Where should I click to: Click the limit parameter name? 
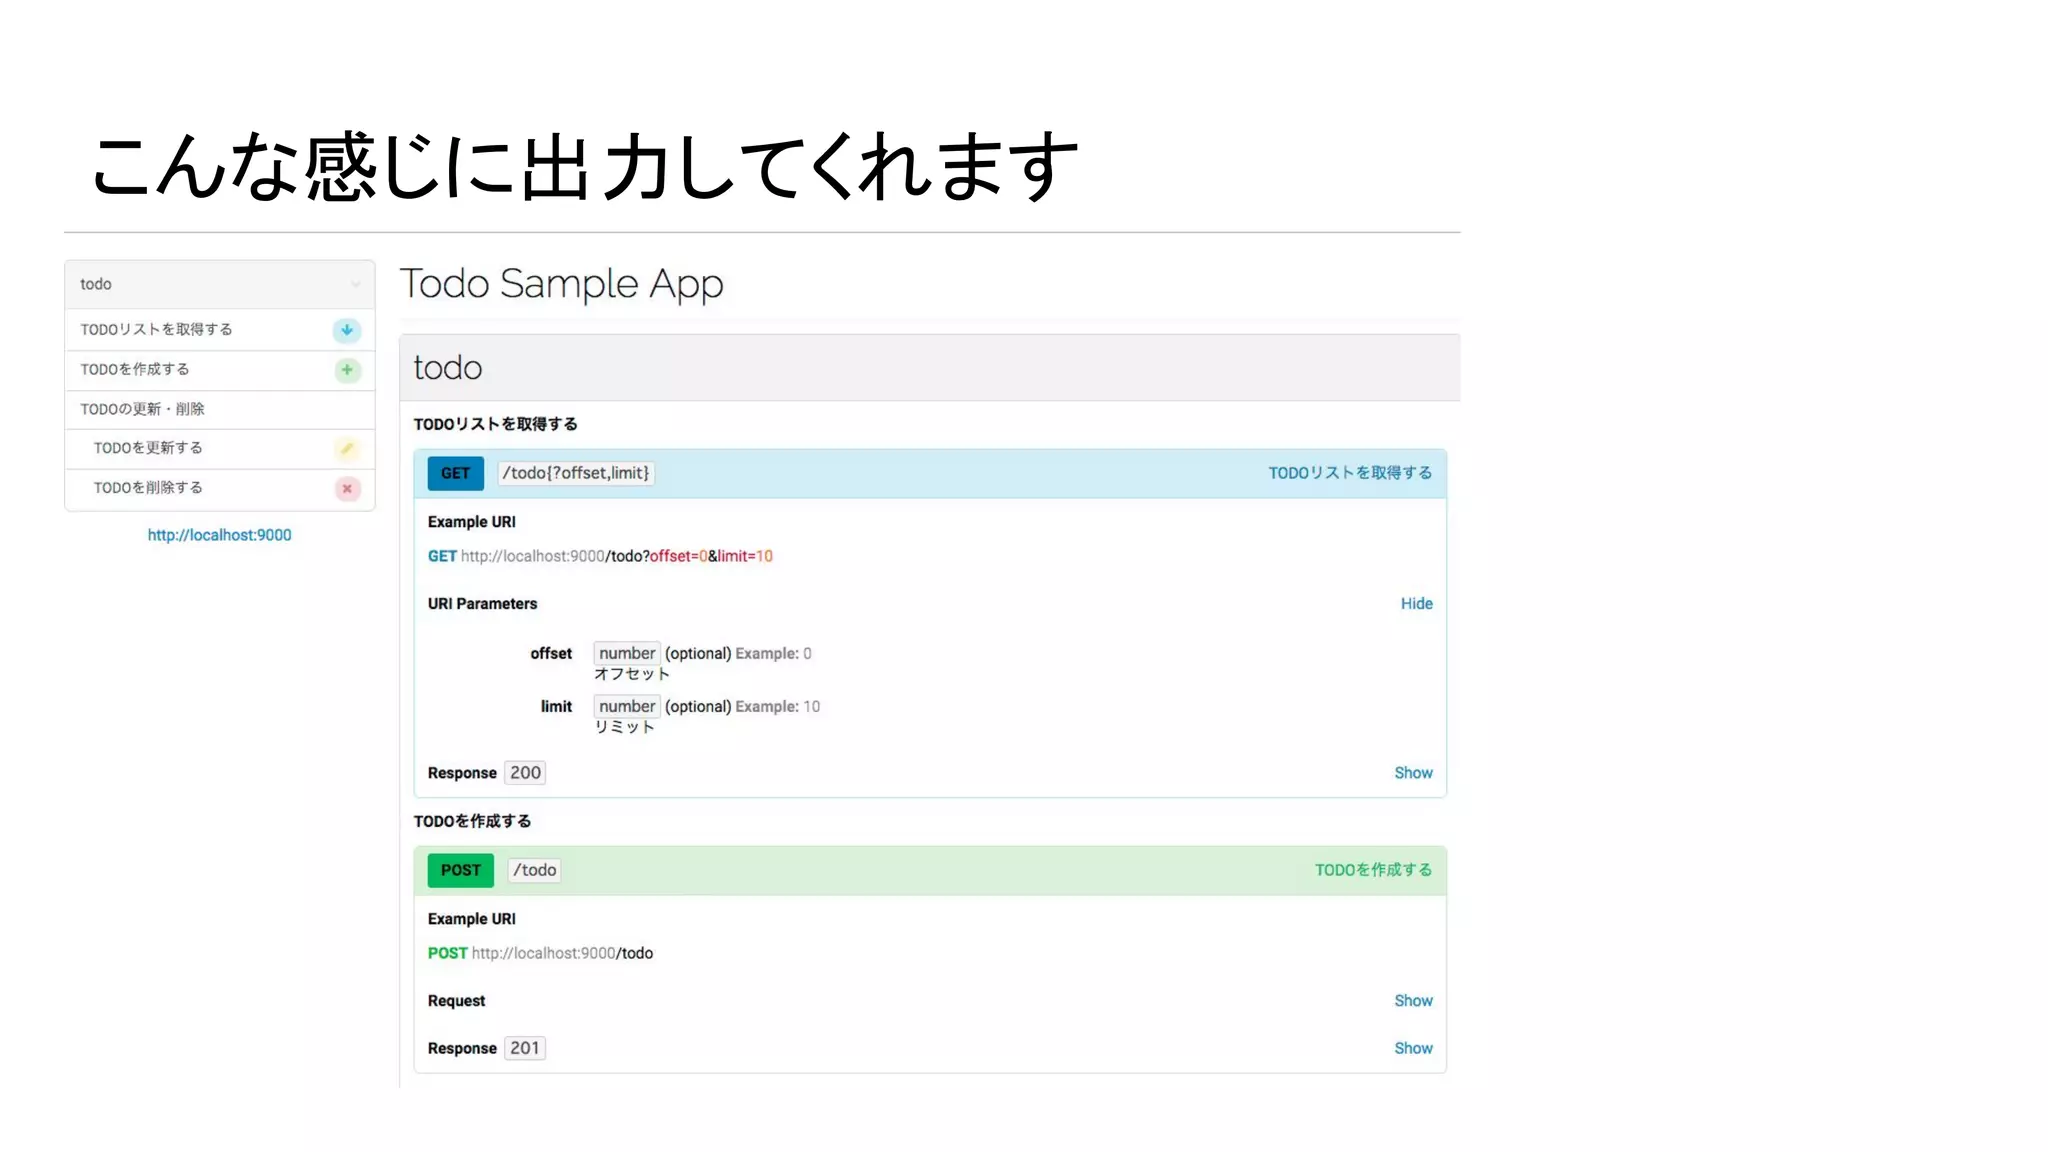pyautogui.click(x=556, y=706)
